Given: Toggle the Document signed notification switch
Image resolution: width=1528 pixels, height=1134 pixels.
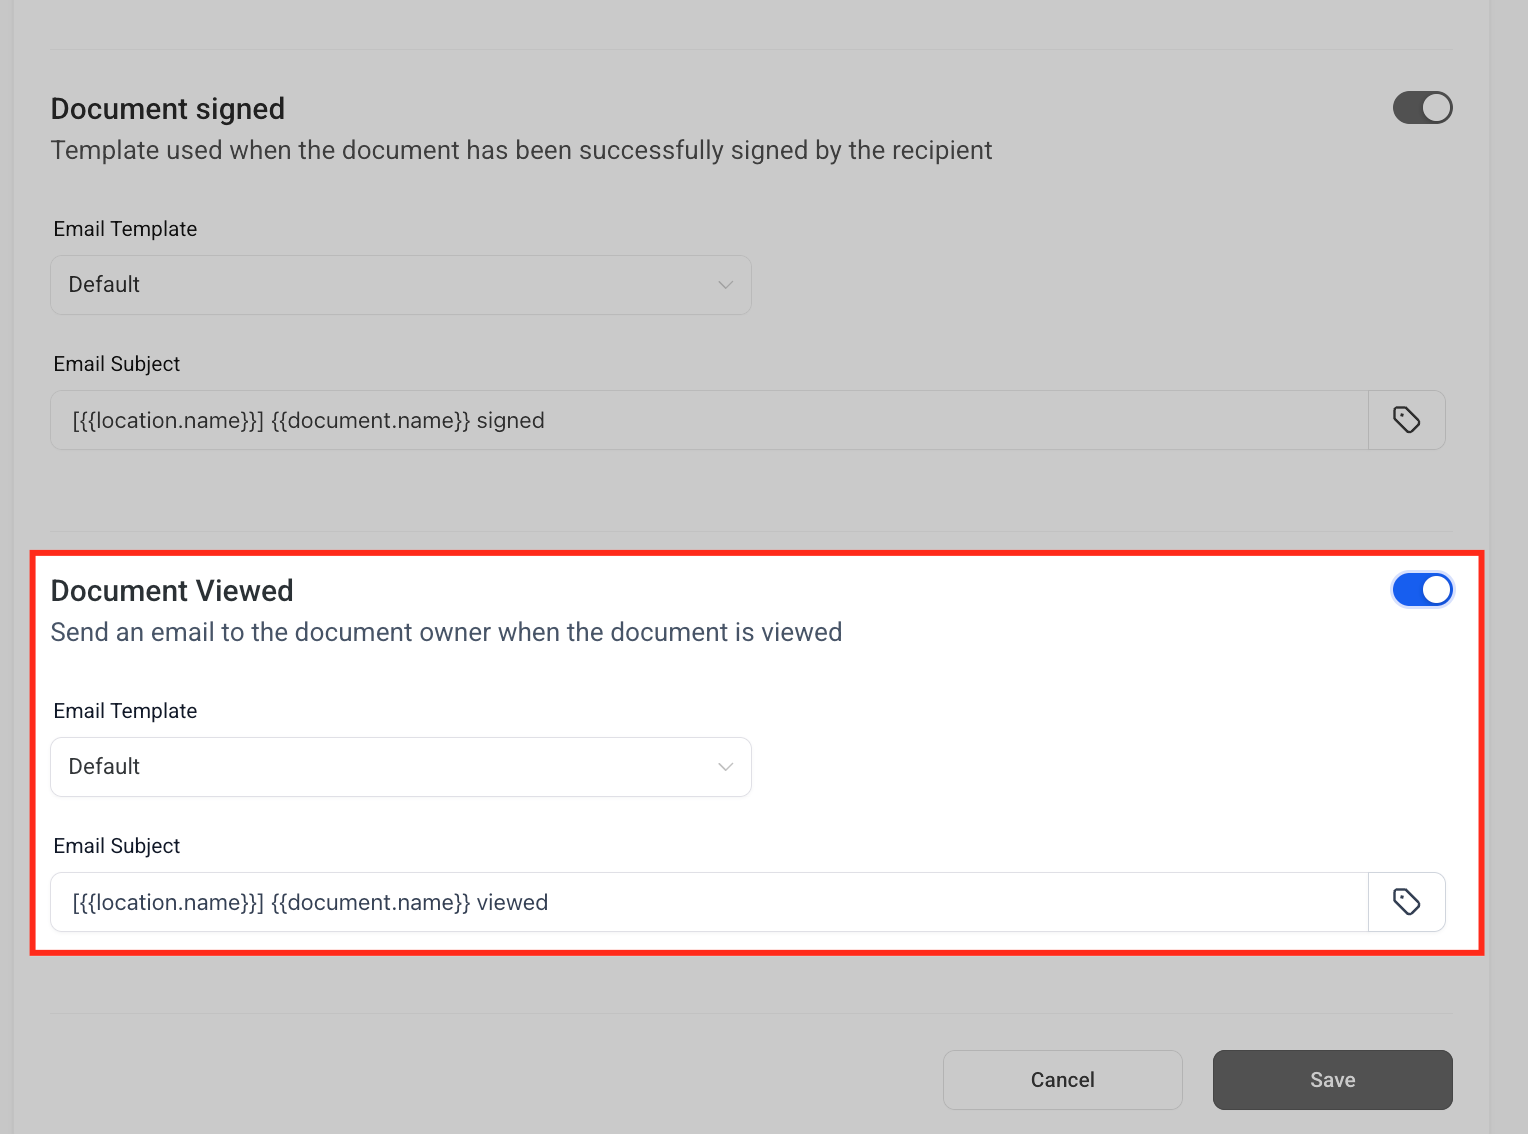Looking at the screenshot, I should coord(1422,108).
